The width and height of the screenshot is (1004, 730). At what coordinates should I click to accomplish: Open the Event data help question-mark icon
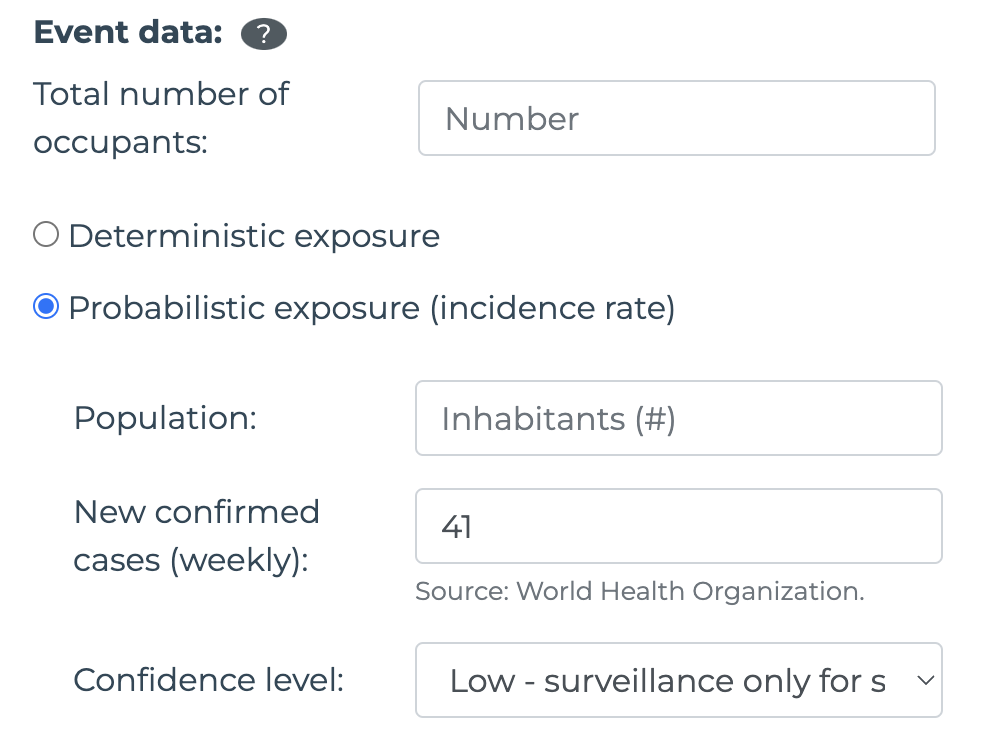[x=264, y=34]
